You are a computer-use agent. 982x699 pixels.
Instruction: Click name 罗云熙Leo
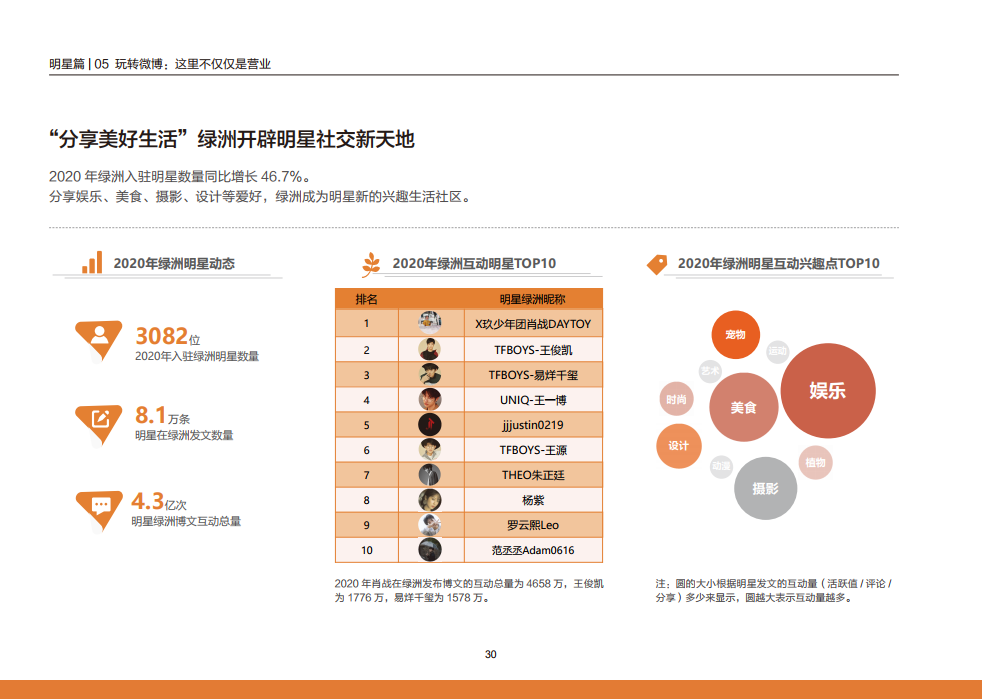coord(533,526)
